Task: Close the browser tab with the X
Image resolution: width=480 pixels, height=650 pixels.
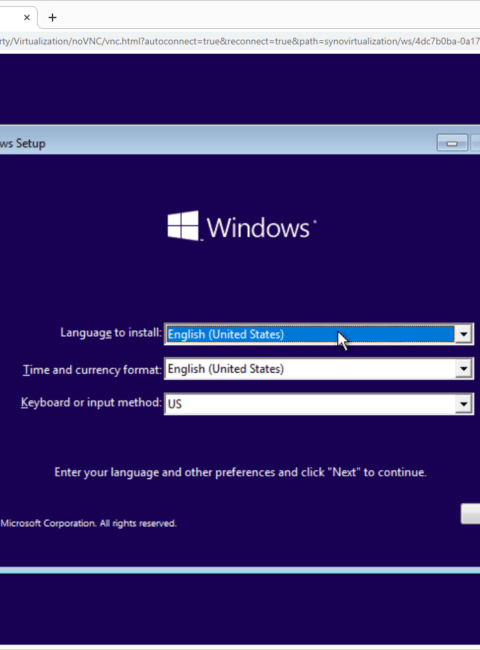Action: [x=27, y=17]
